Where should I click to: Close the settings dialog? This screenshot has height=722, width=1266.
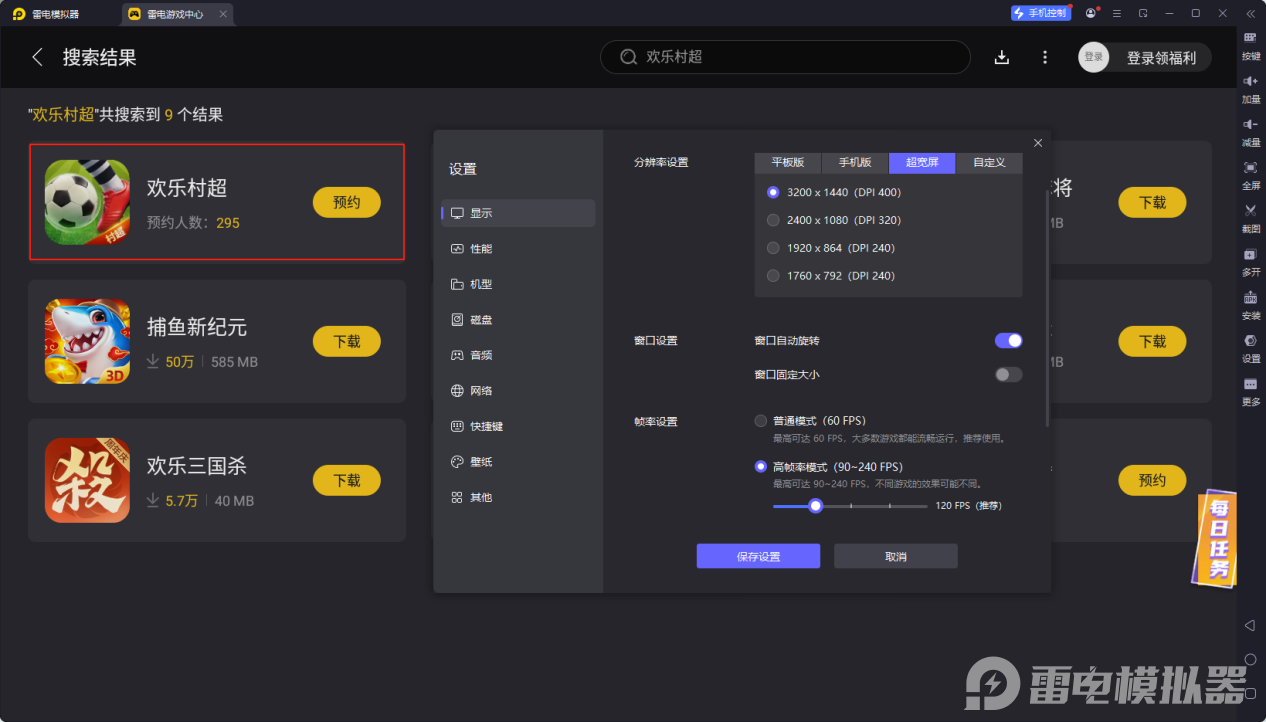point(1038,143)
